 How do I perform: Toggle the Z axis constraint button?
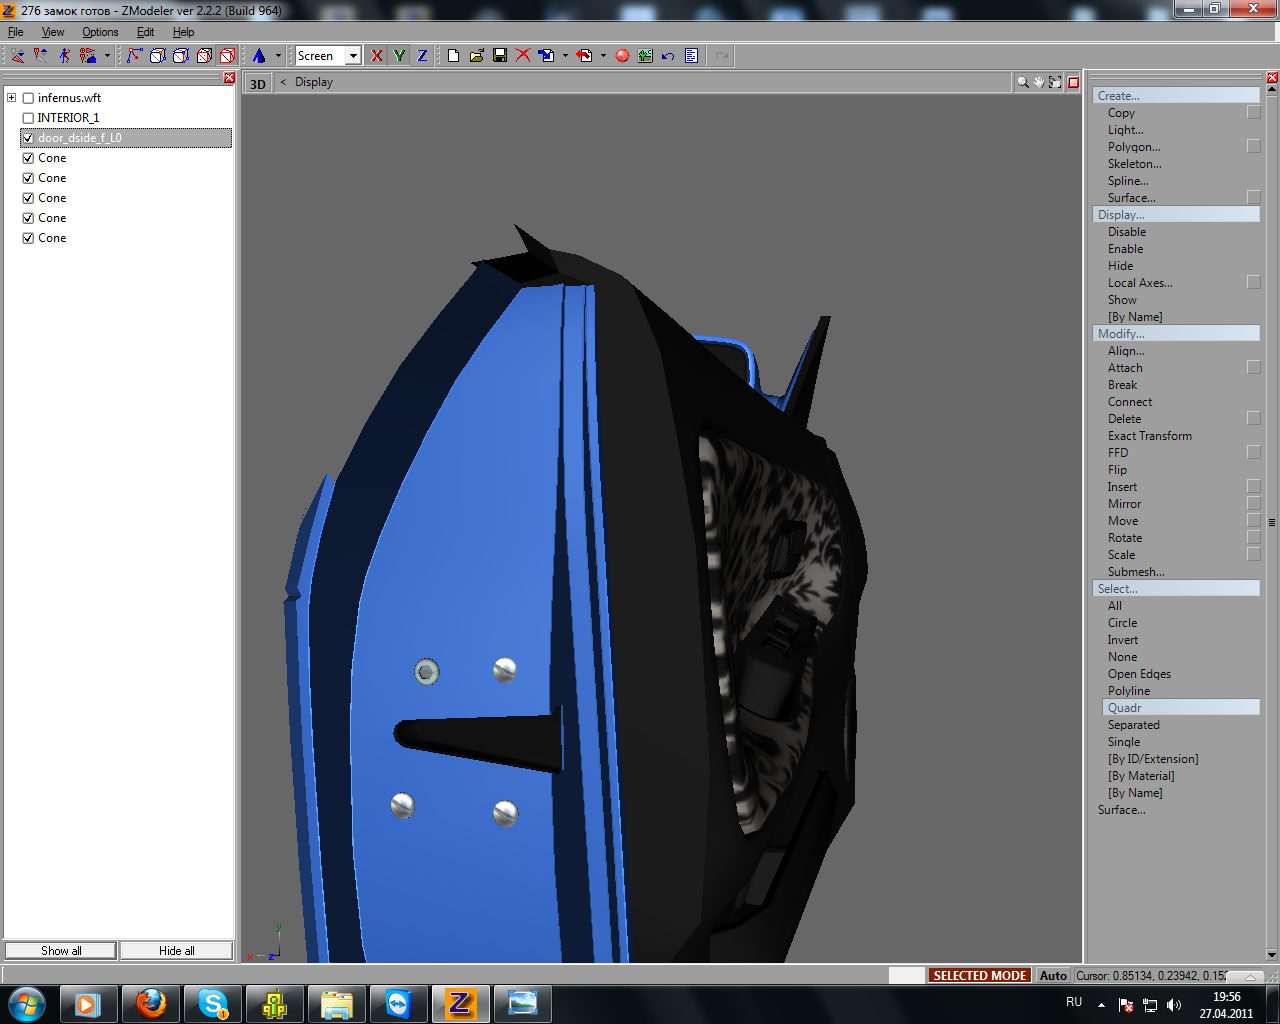coord(422,56)
